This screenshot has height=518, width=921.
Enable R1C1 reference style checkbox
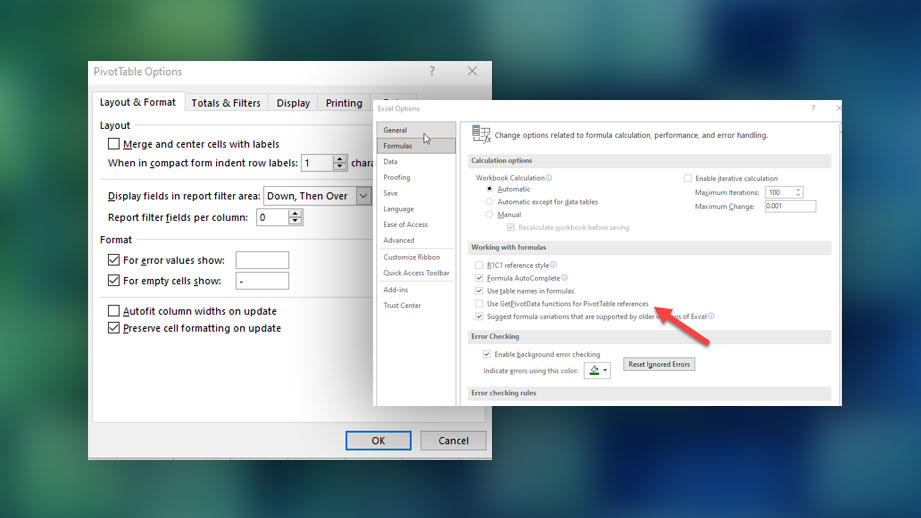coord(479,265)
